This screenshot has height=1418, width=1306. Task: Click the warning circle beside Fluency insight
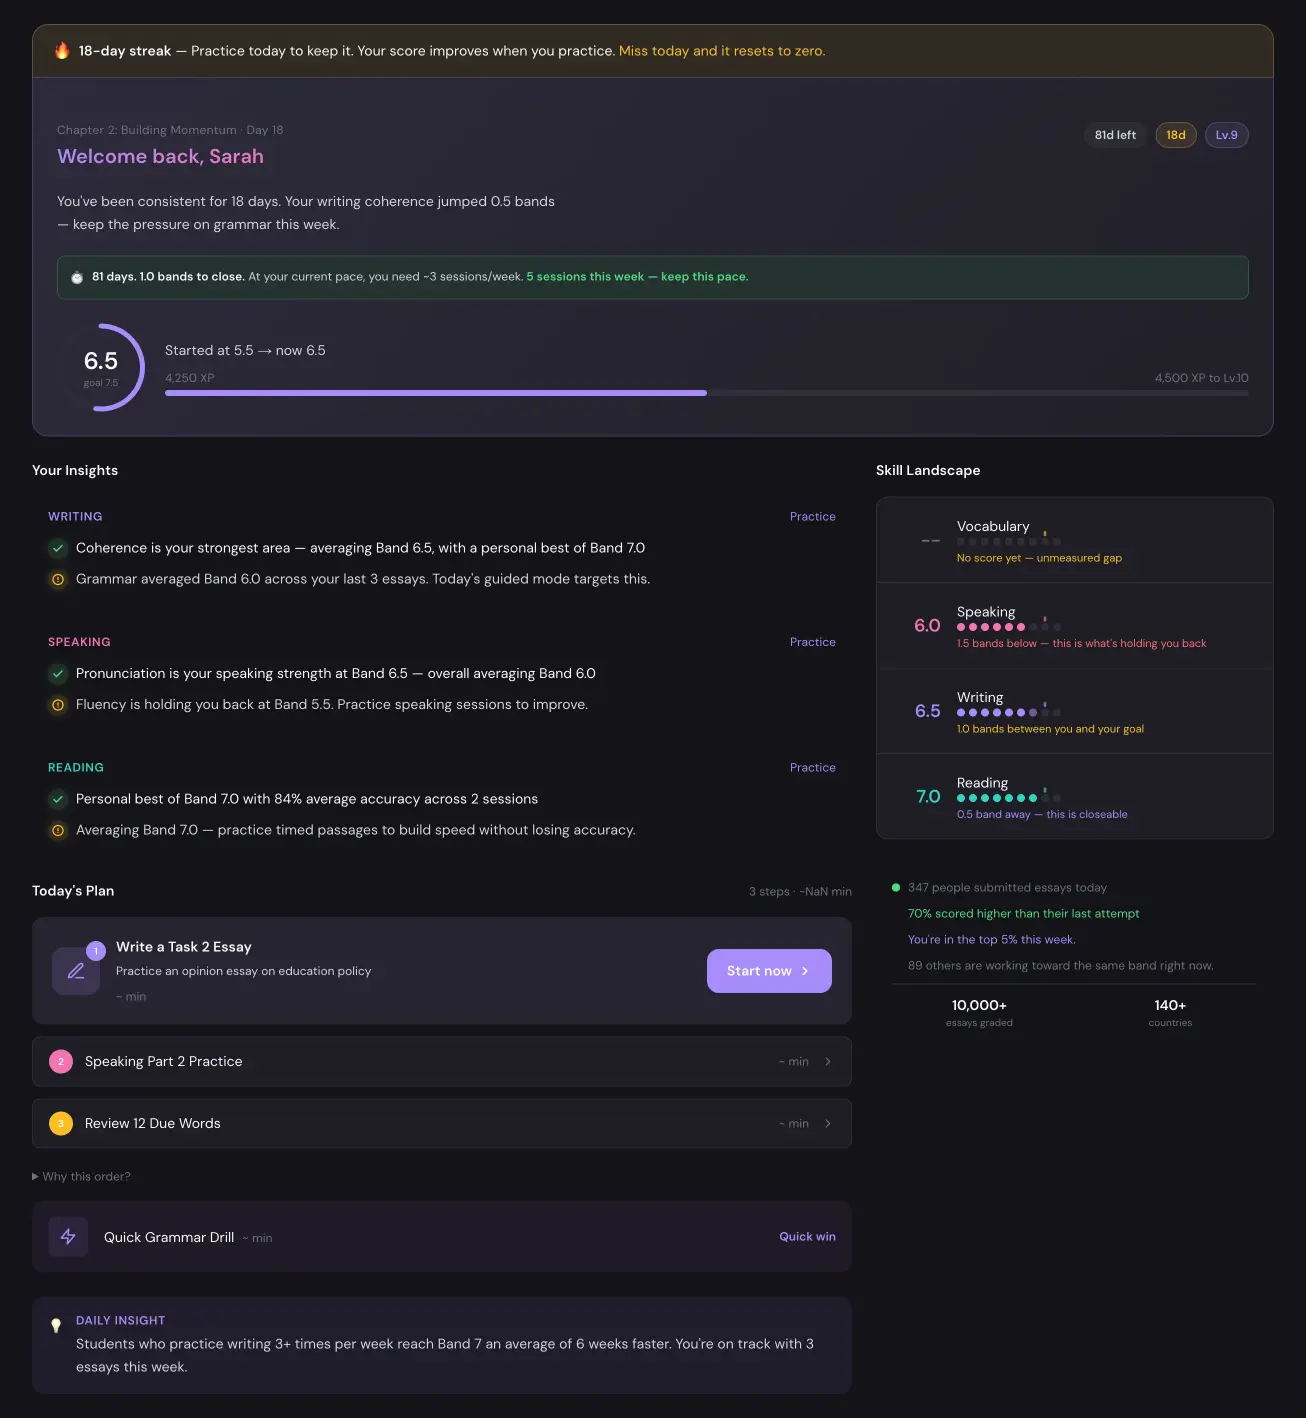(58, 705)
